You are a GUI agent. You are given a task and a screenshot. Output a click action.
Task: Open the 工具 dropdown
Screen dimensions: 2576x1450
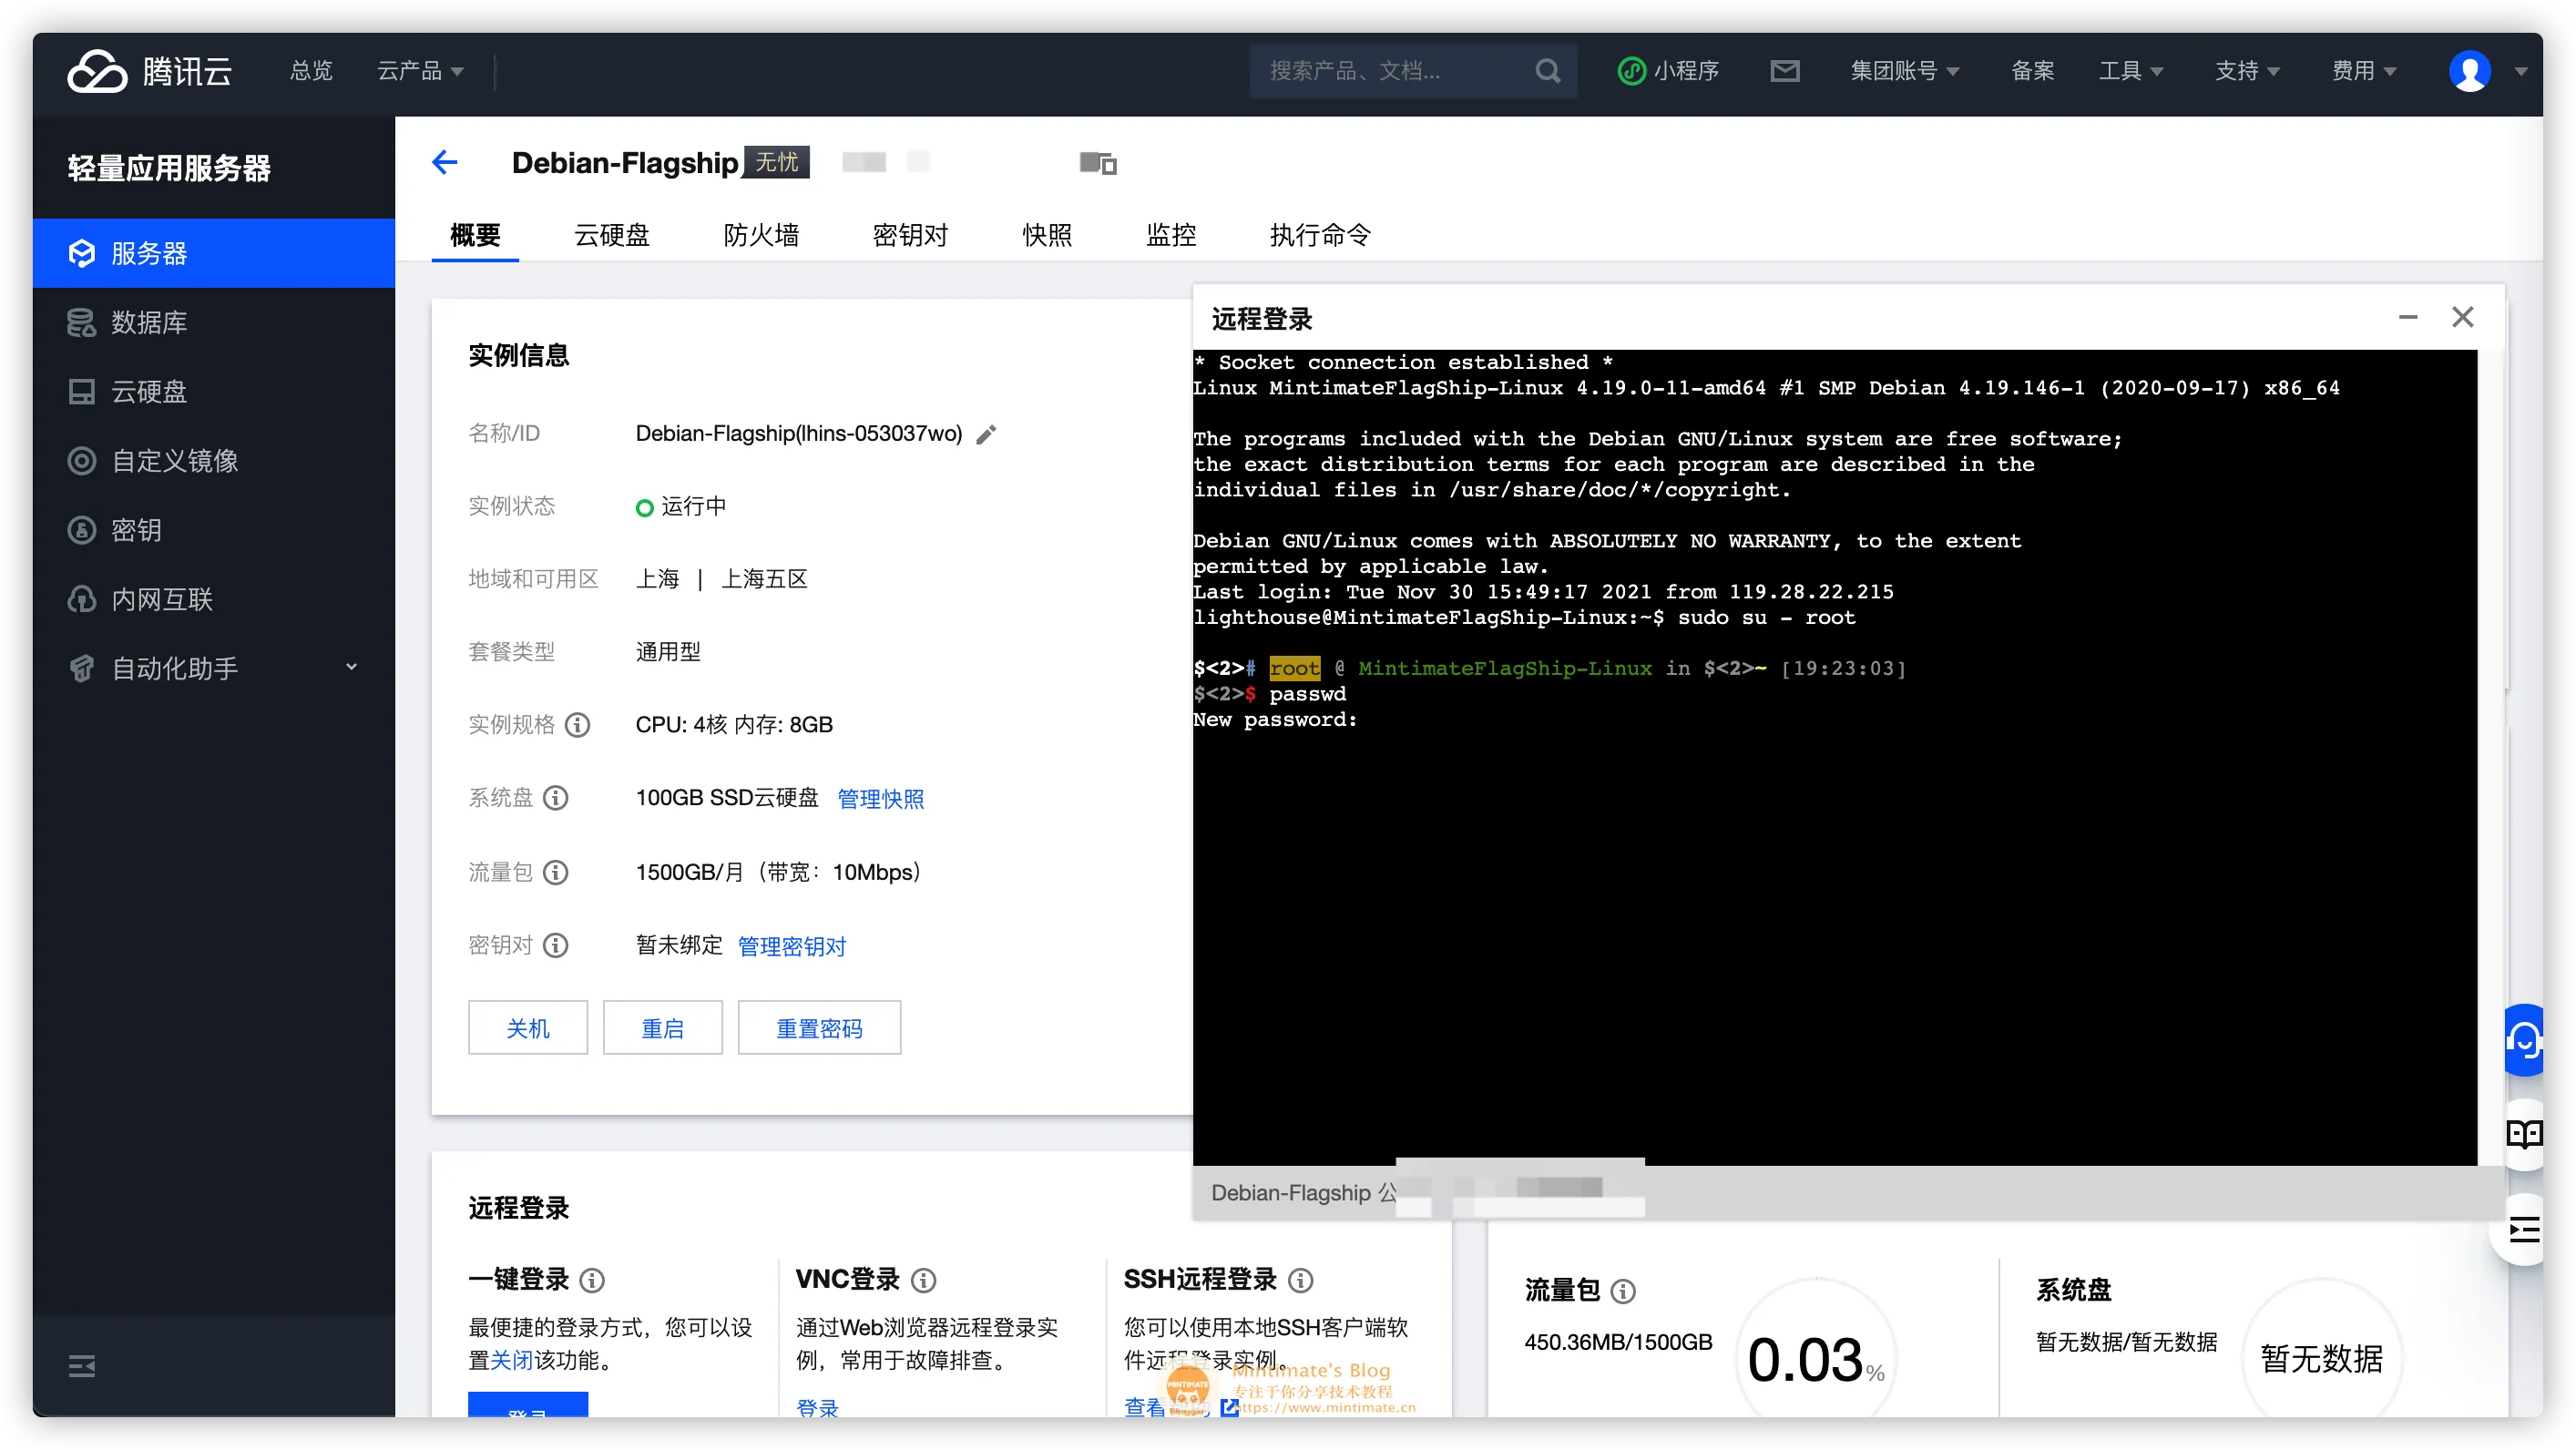point(2130,71)
